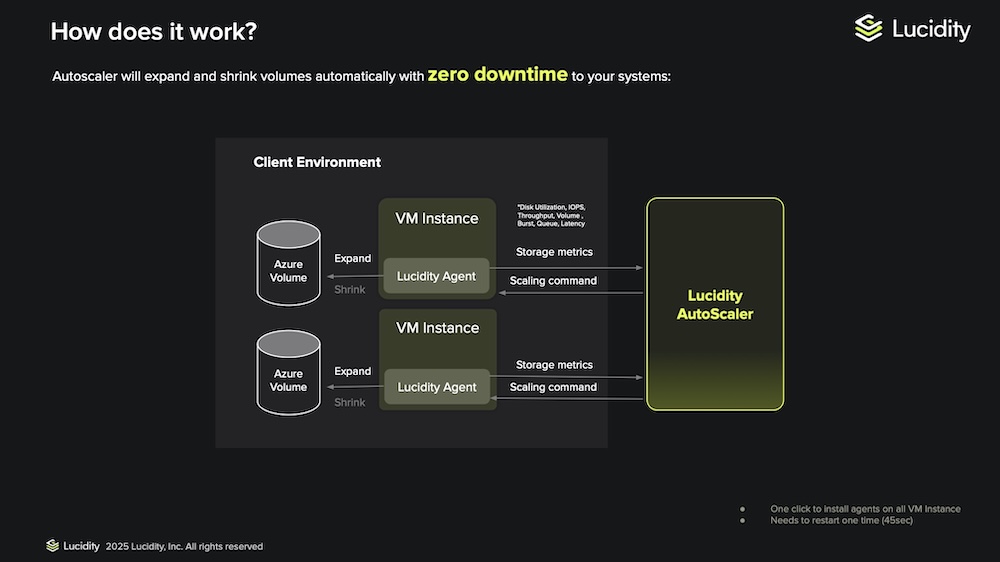
Task: Click the large "Lucidity" wordmark in the header
Action: [931, 29]
